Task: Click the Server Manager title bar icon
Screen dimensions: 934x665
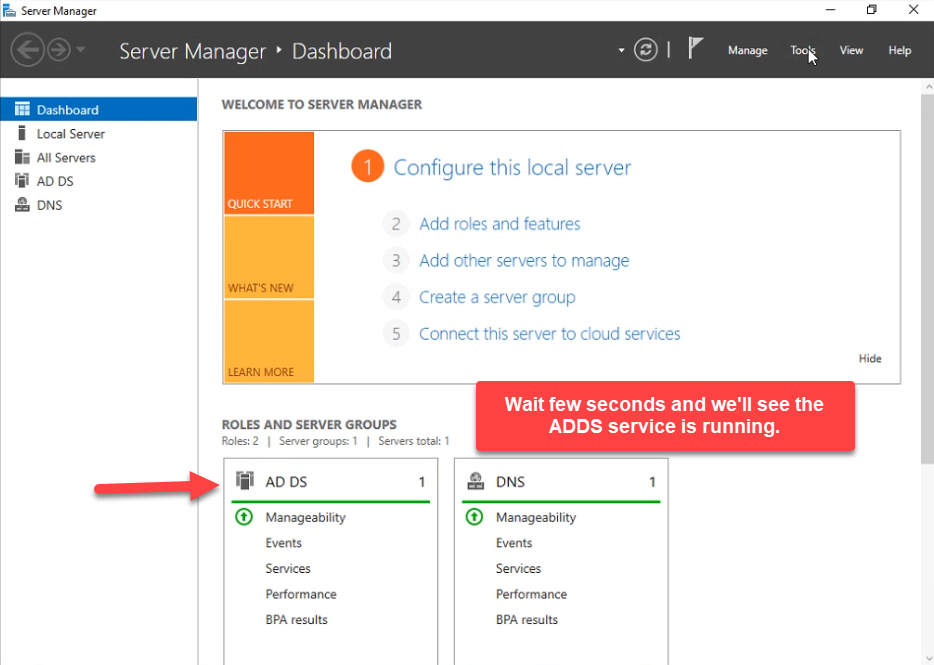Action: pos(9,10)
